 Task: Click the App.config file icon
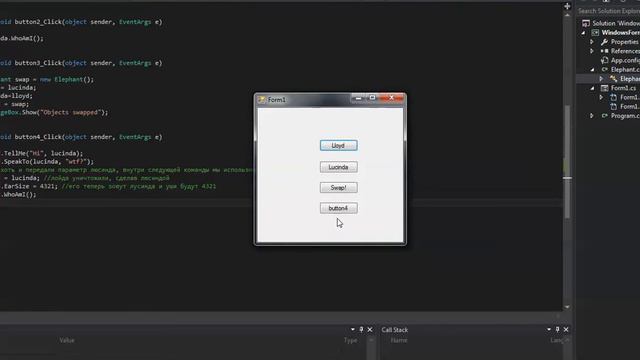(x=604, y=60)
